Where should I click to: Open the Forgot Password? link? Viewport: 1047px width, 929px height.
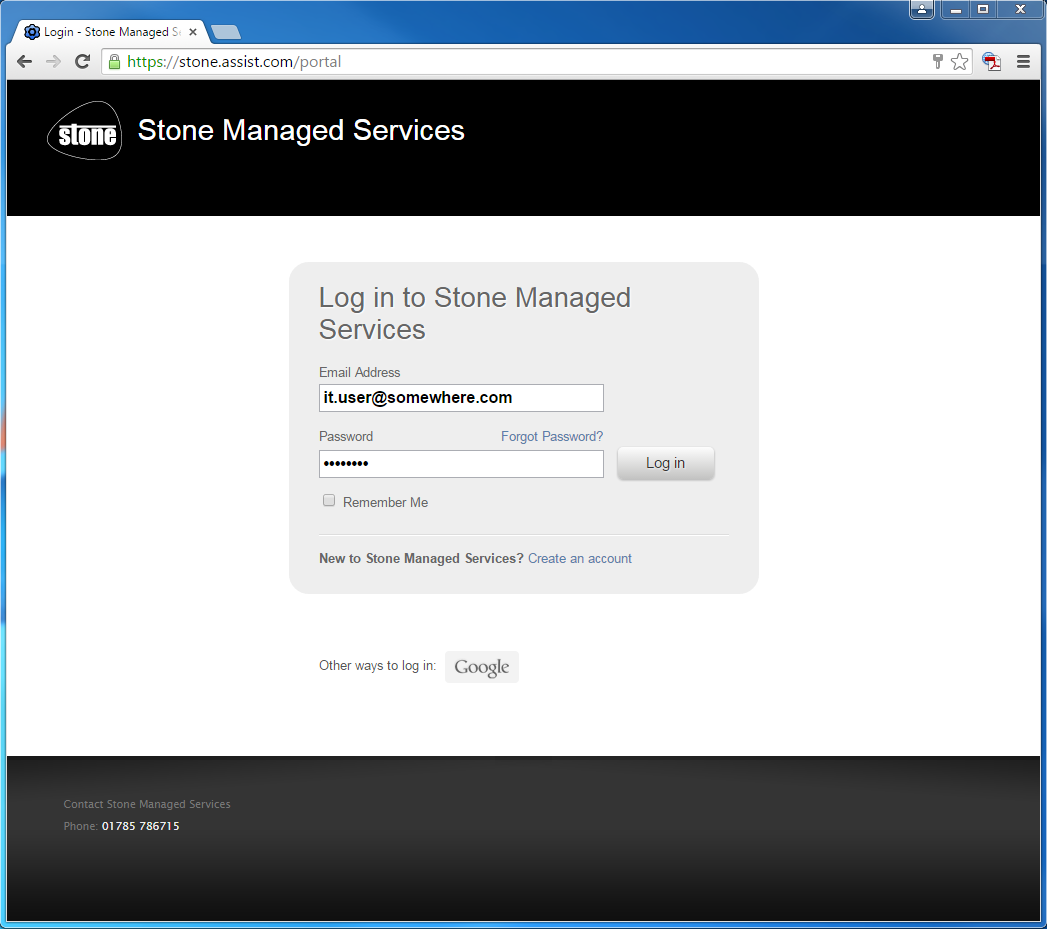pos(552,436)
